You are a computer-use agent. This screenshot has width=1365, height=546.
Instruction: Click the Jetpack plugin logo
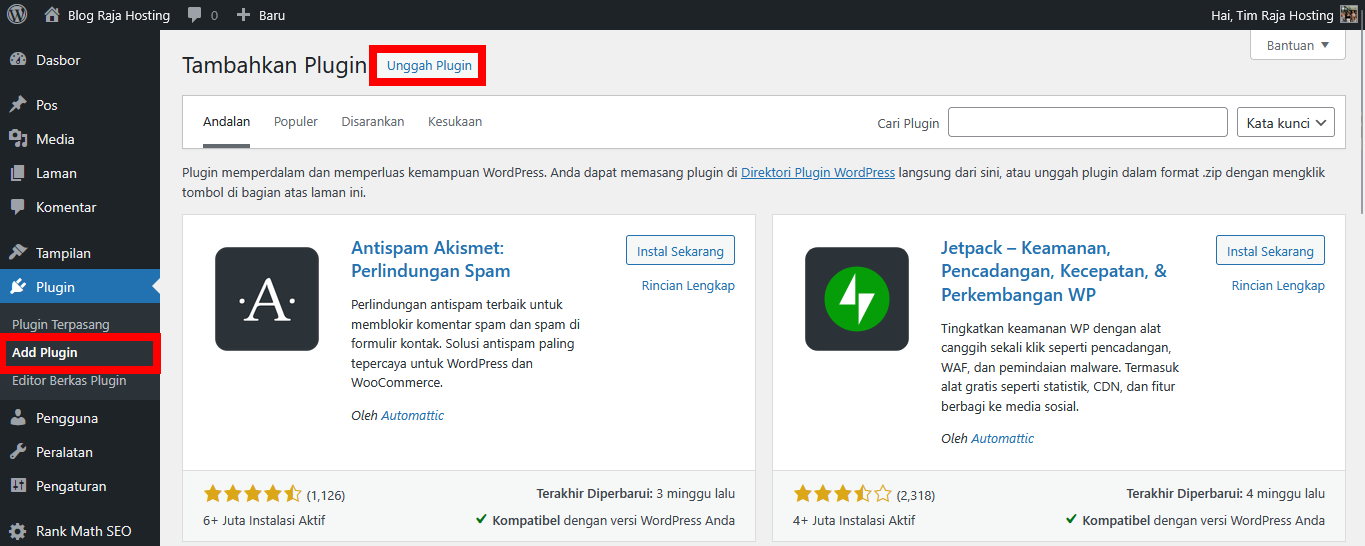857,299
